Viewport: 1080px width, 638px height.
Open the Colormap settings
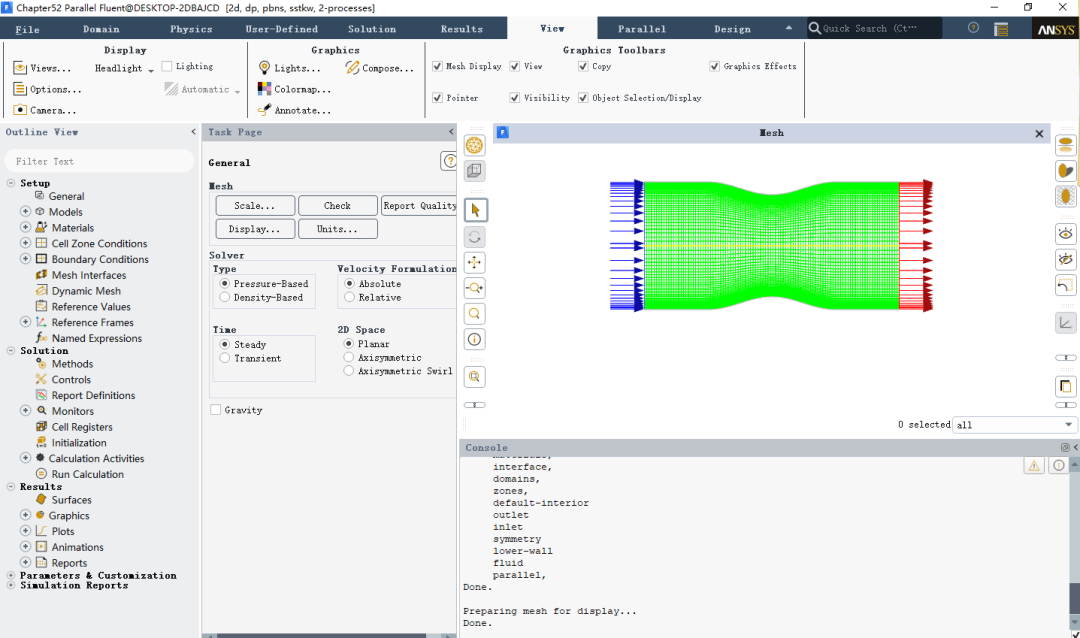pyautogui.click(x=294, y=89)
